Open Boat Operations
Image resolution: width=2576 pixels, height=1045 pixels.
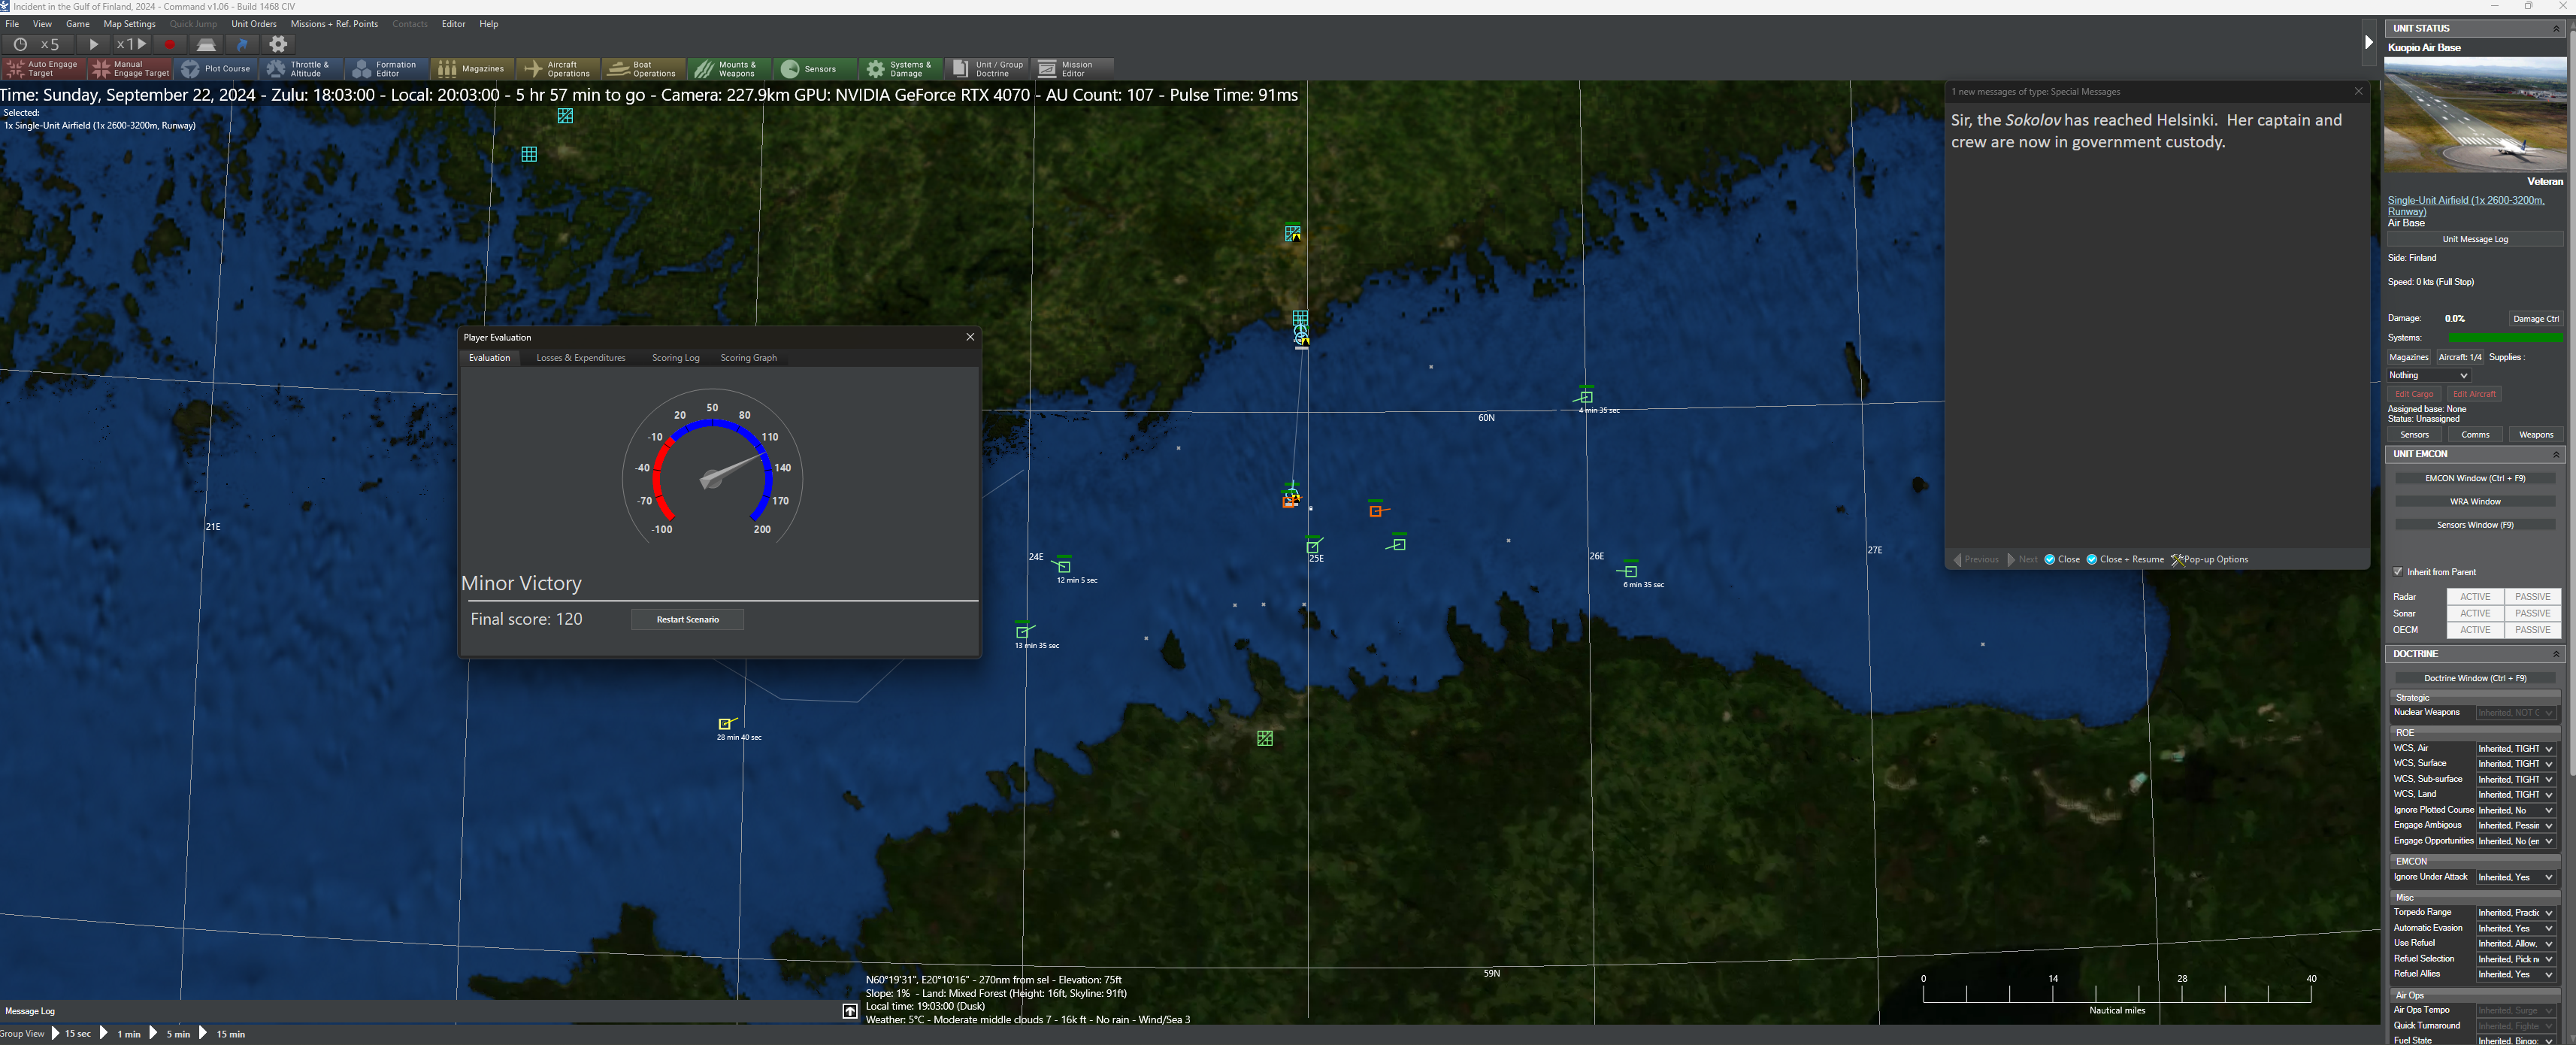646,69
